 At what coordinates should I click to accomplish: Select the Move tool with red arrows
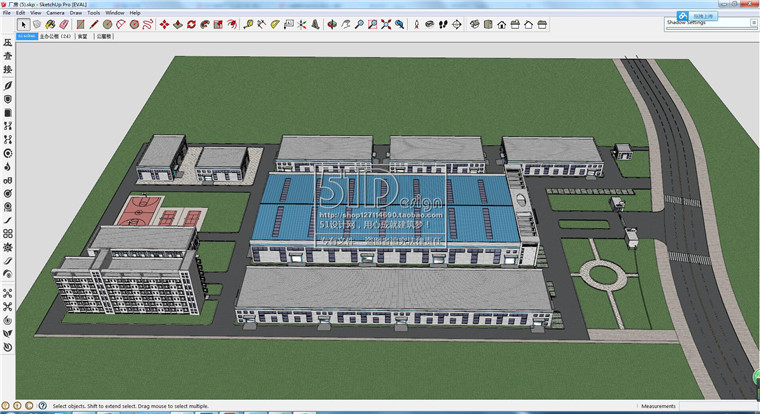click(164, 24)
